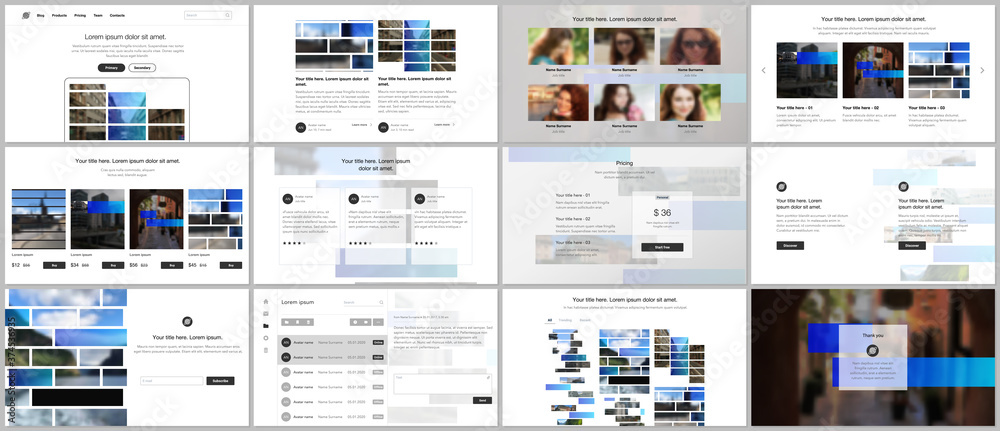Click star rating on third testimonial card

click(426, 243)
